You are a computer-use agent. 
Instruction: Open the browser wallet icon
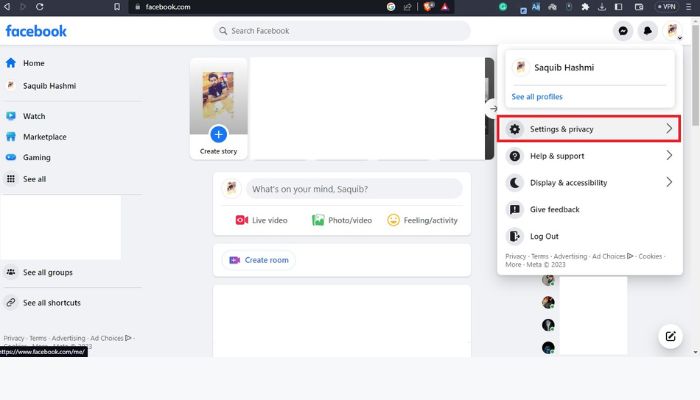click(639, 7)
